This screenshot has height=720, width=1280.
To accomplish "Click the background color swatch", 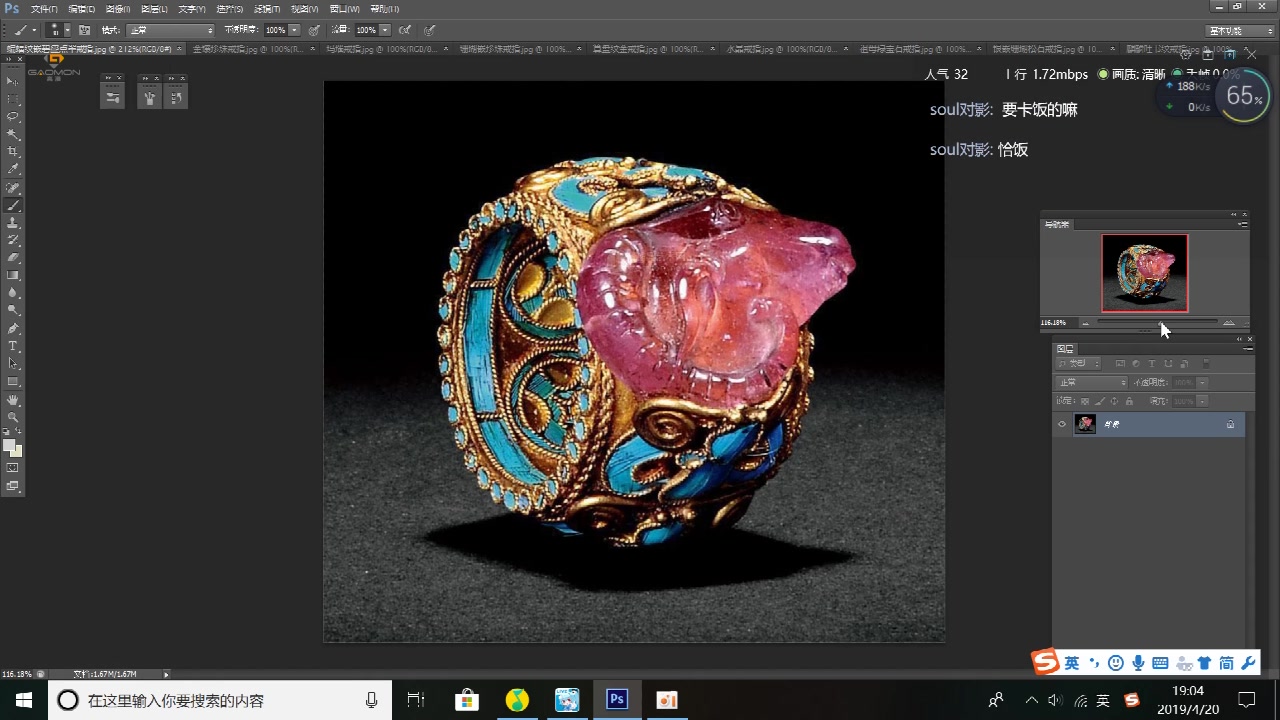I will coord(16,451).
